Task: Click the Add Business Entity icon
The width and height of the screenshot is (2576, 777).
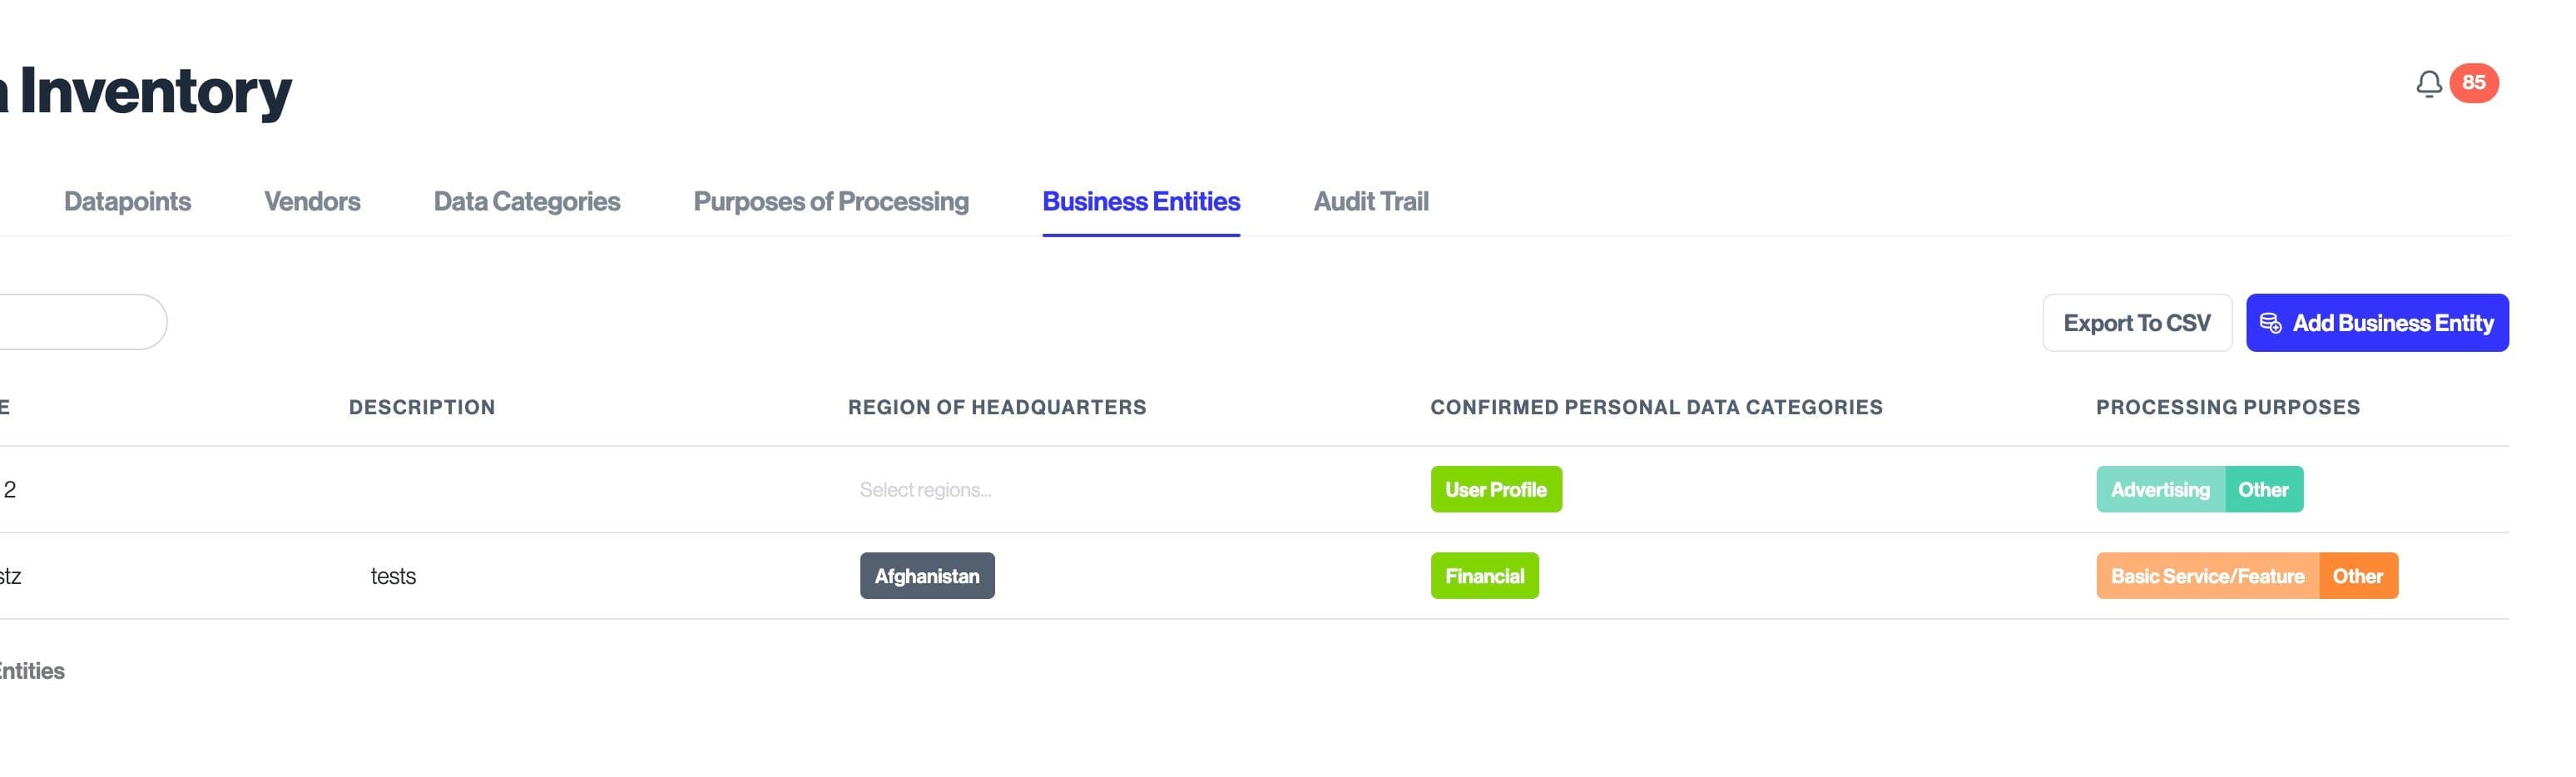Action: [x=2270, y=323]
